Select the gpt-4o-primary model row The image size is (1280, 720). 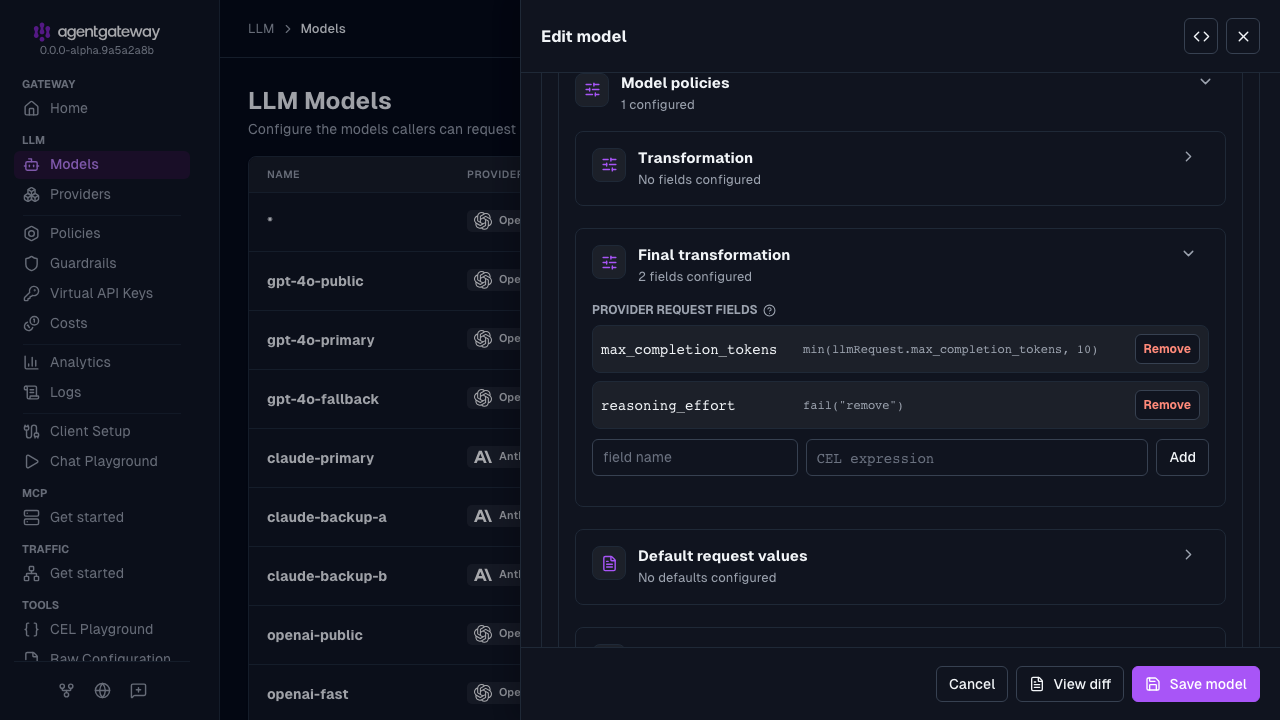click(x=385, y=340)
